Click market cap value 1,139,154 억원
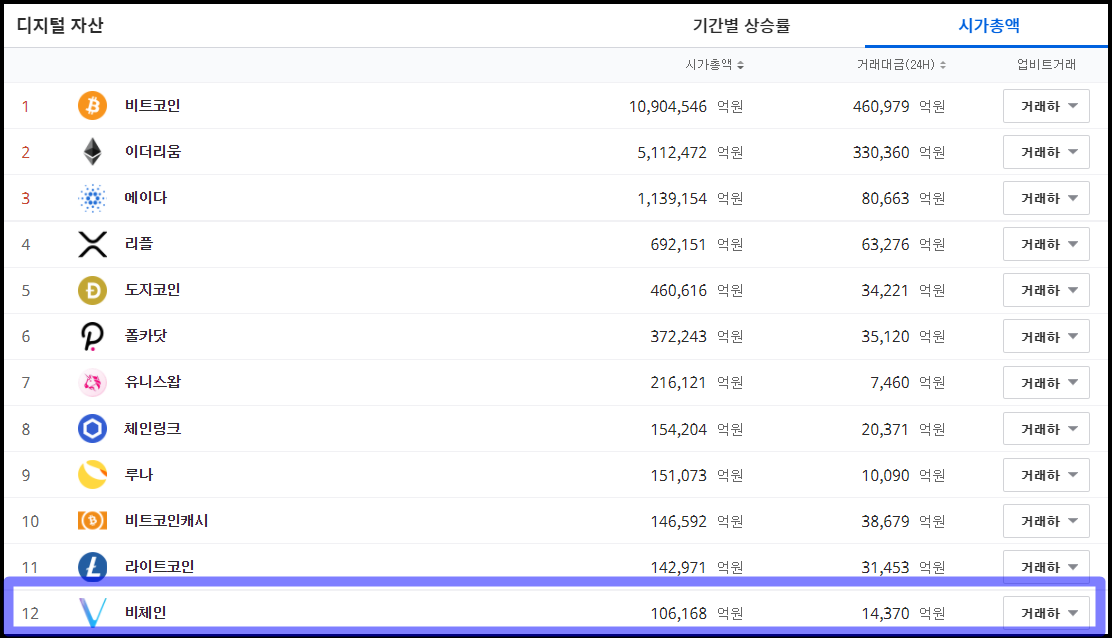1112x638 pixels. click(x=690, y=198)
